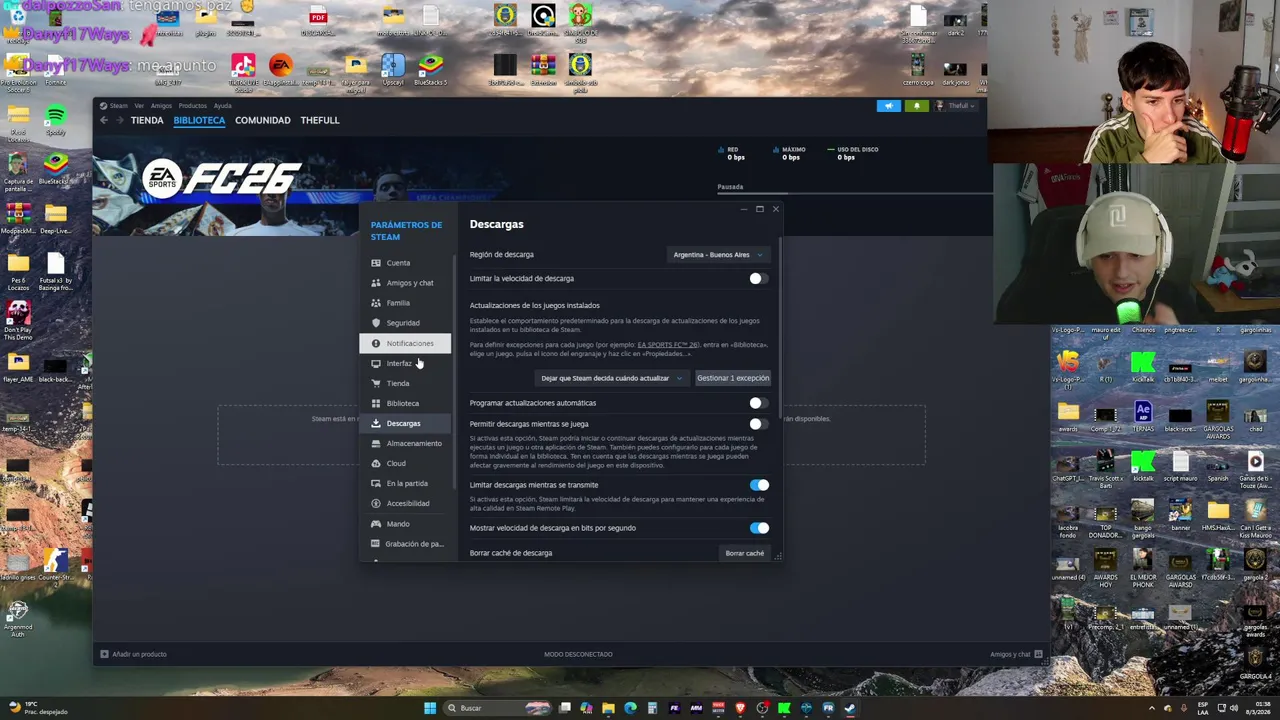Select the Familia settings section
The width and height of the screenshot is (1280, 720).
[404, 303]
